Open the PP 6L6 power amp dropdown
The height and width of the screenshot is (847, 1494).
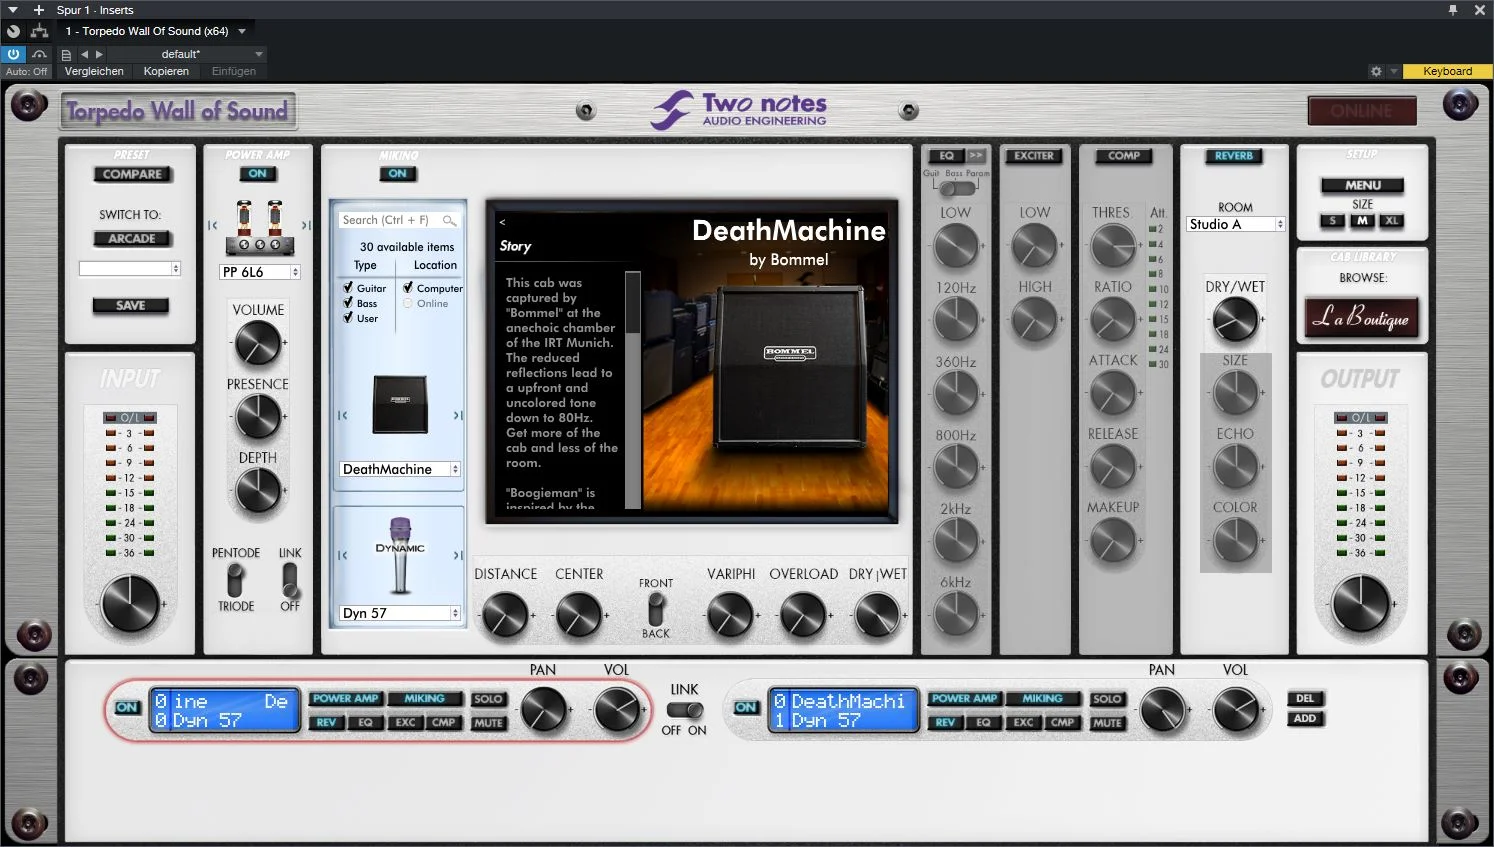(x=260, y=272)
